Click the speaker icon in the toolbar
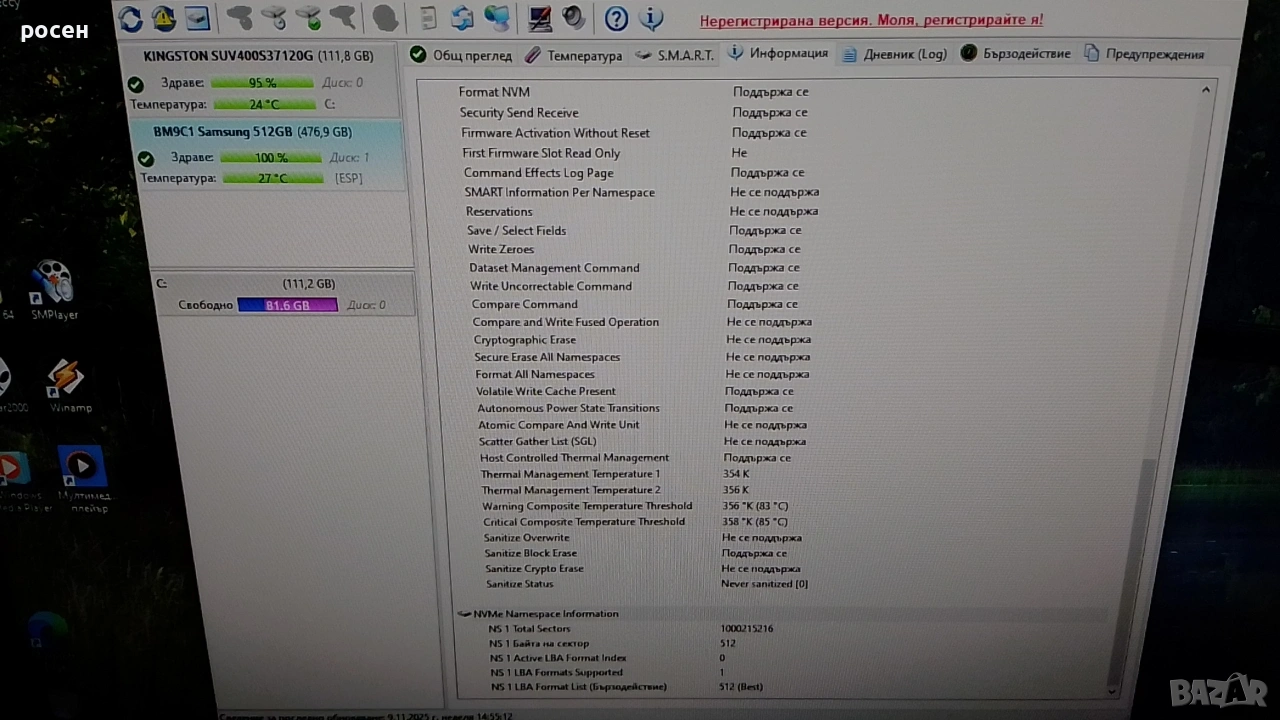 573,18
